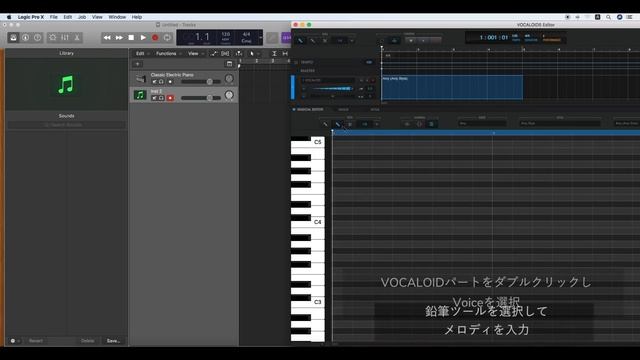The image size is (640, 360).
Task: Switch to the Style tab in VOCALOID
Action: pyautogui.click(x=374, y=109)
